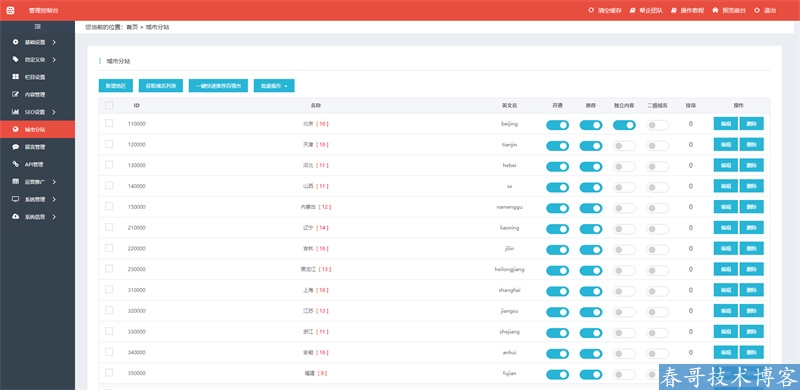Screen dimensions: 800x390
Task: Click the grid icon for 栏目设置
Action: pos(15,77)
